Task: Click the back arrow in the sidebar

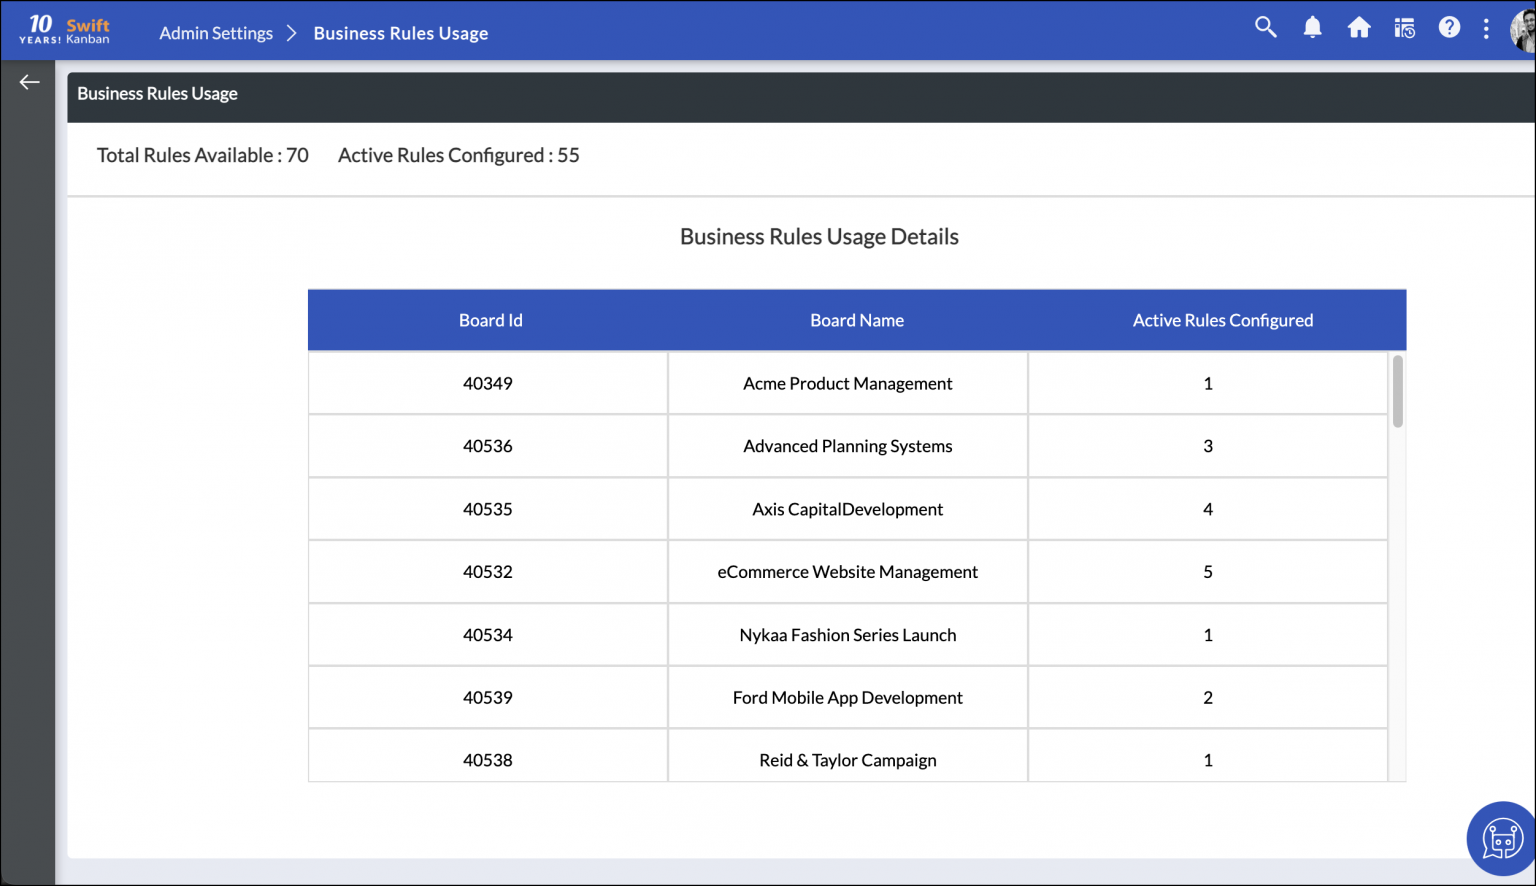Action: (x=29, y=81)
